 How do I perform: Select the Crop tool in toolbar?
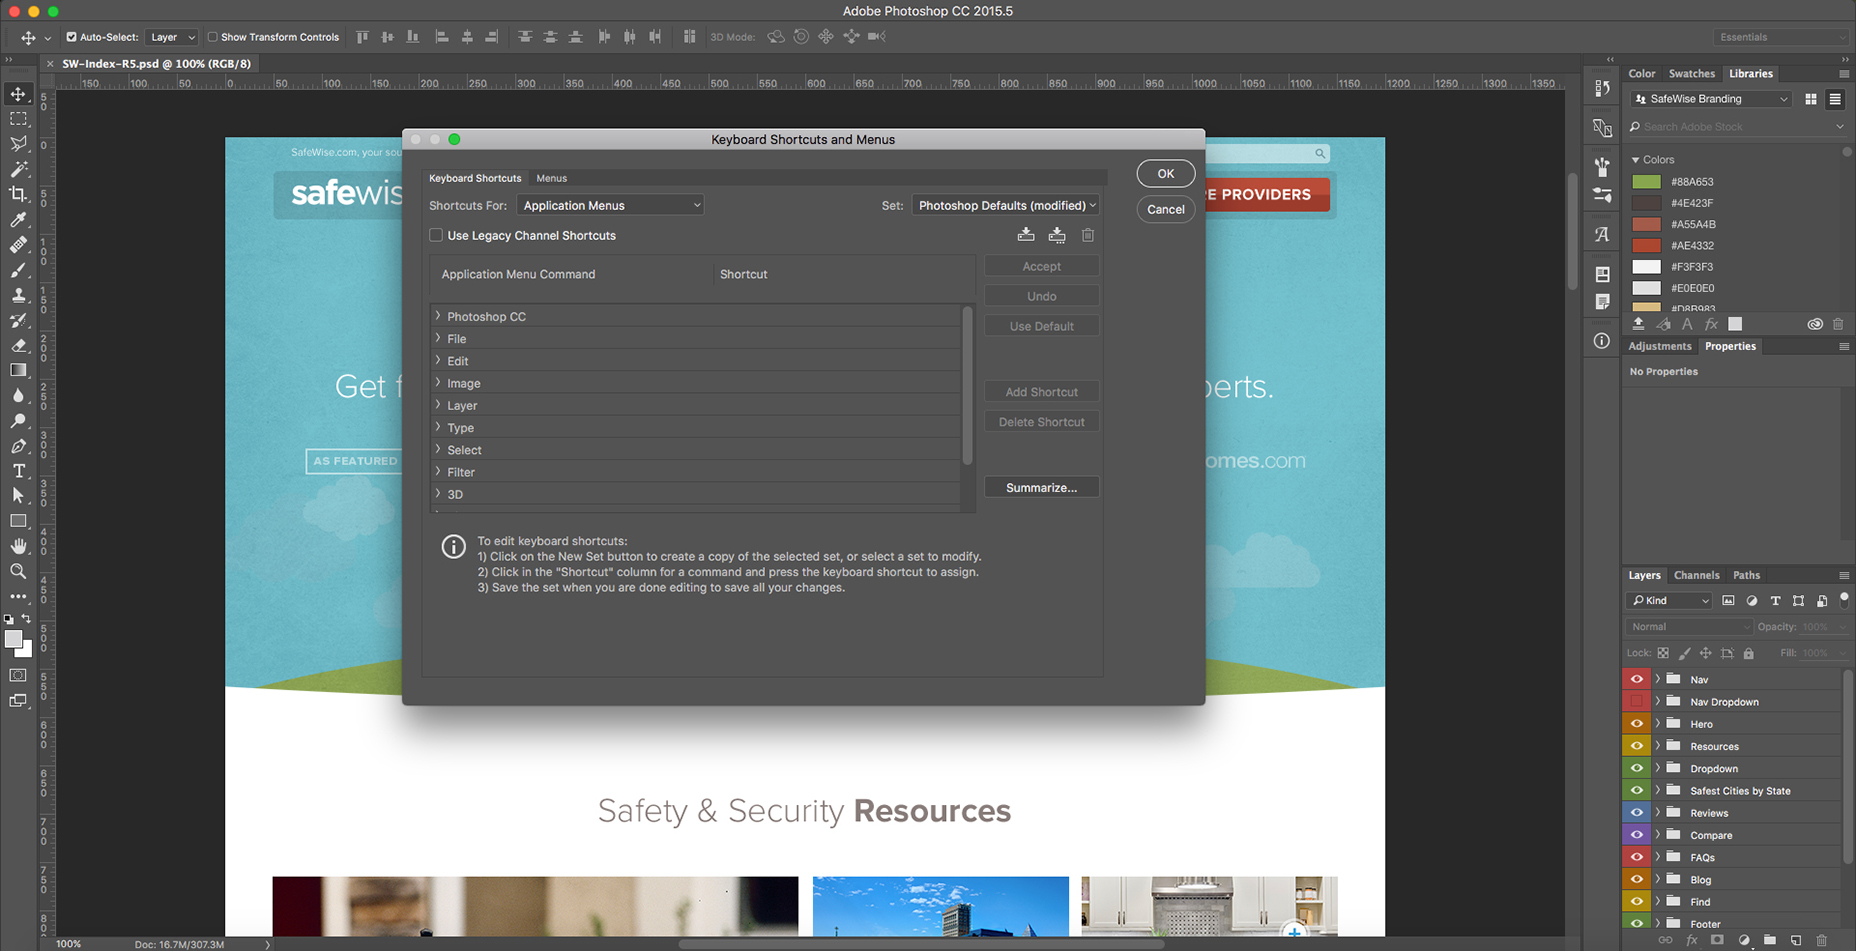(18, 194)
